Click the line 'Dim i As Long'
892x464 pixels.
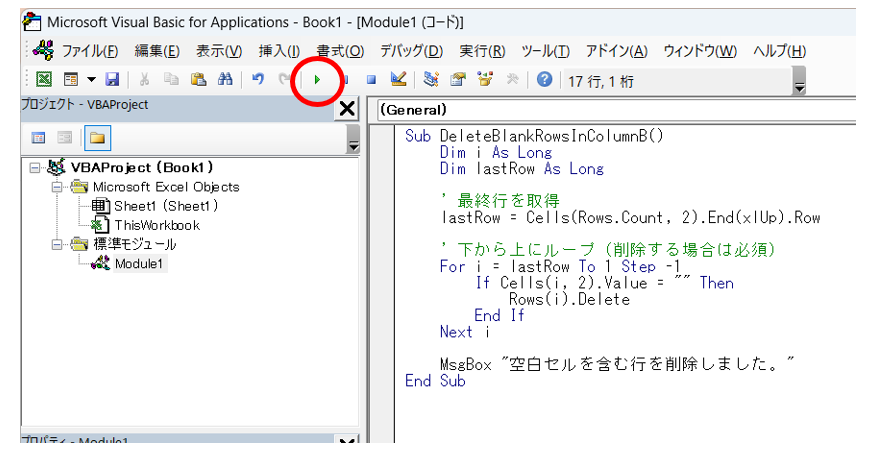495,152
